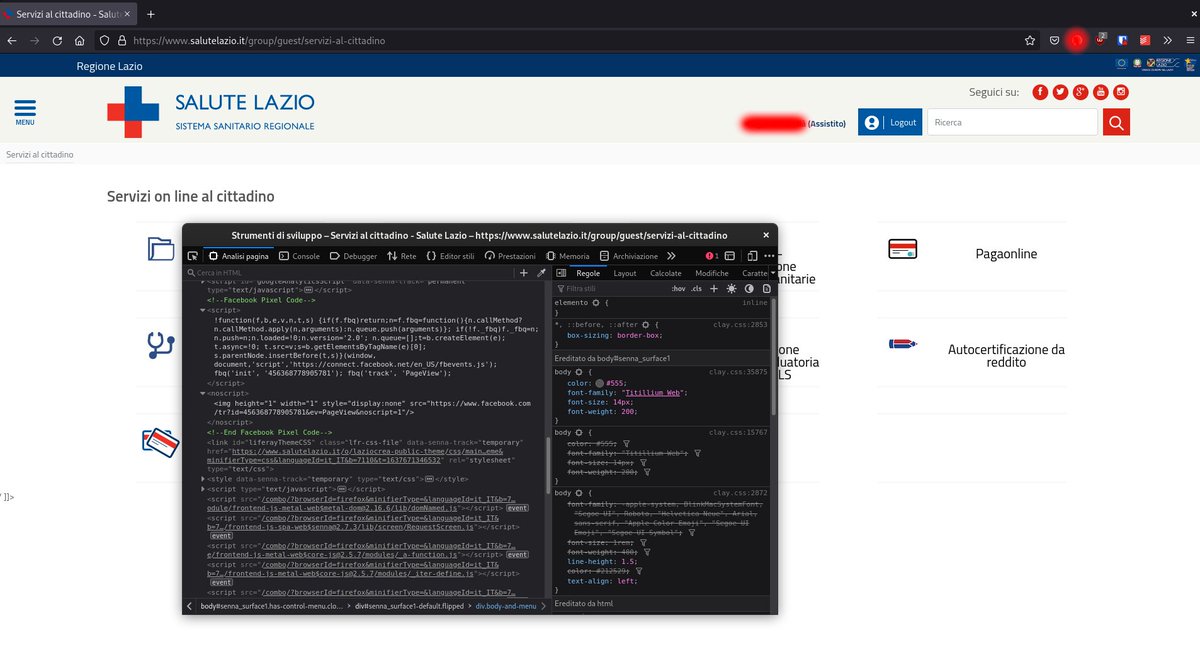Move breadcrumbs left with the arrow
The height and width of the screenshot is (654, 1200).
(190, 606)
